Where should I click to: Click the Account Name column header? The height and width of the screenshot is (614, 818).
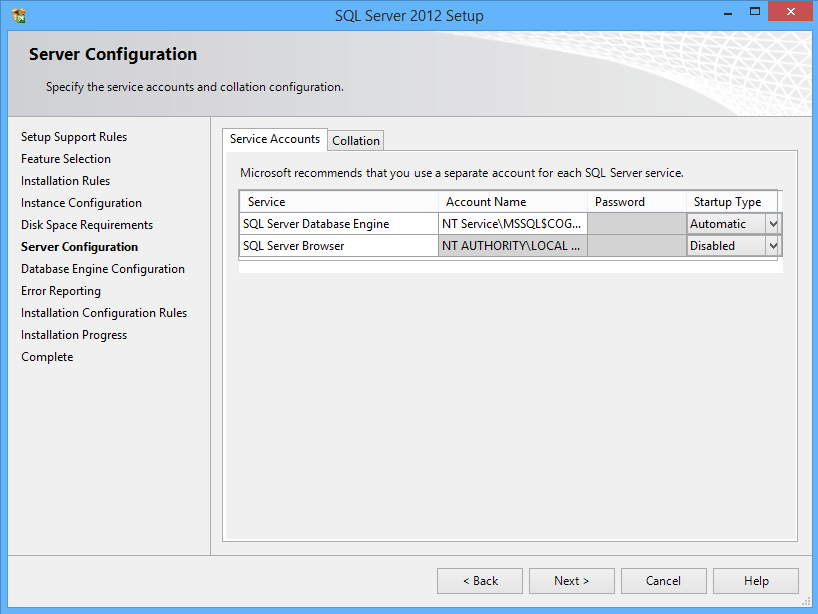513,202
